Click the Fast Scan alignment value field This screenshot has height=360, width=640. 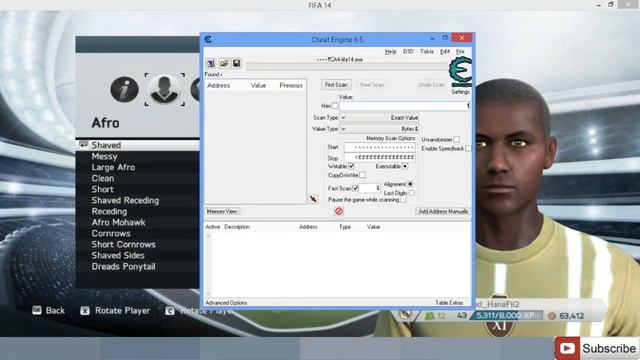tap(369, 188)
